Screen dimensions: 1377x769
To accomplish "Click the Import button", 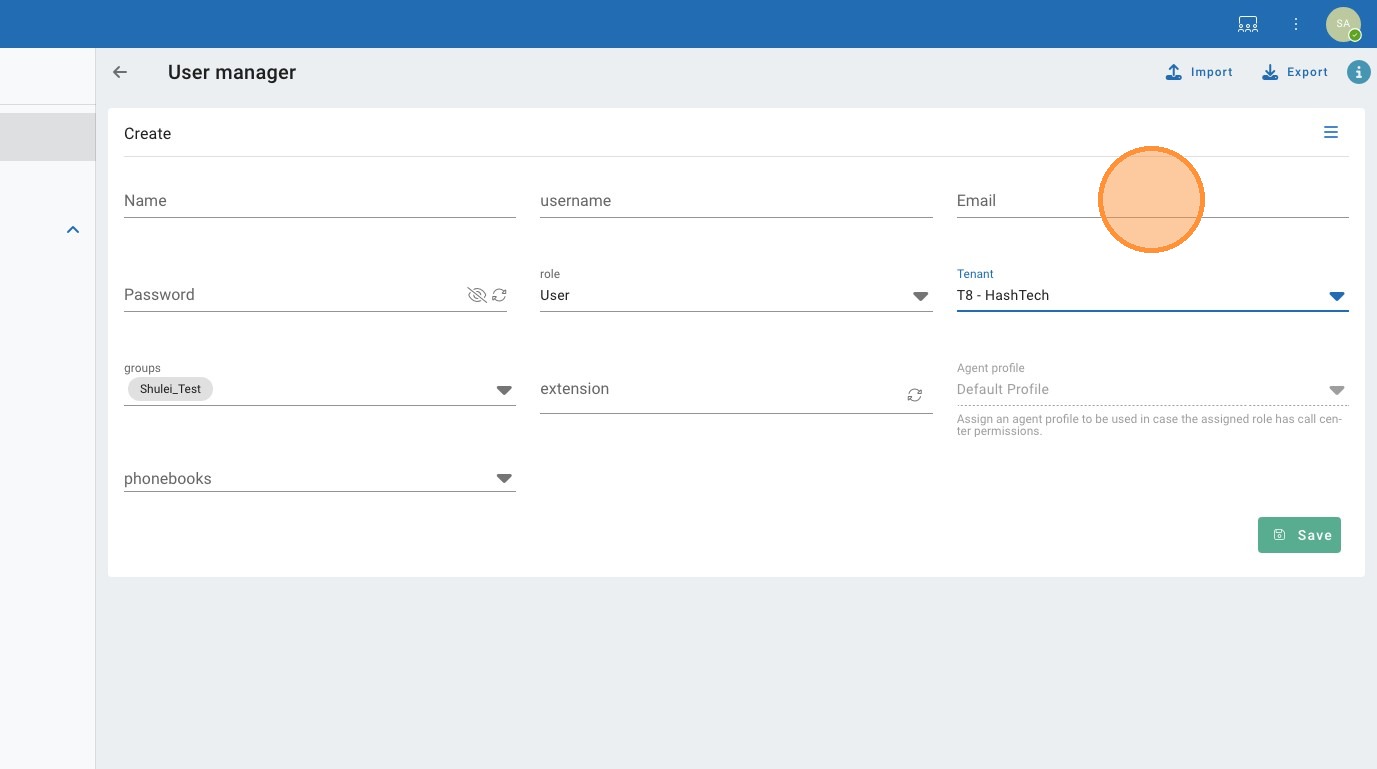I will pos(1199,72).
